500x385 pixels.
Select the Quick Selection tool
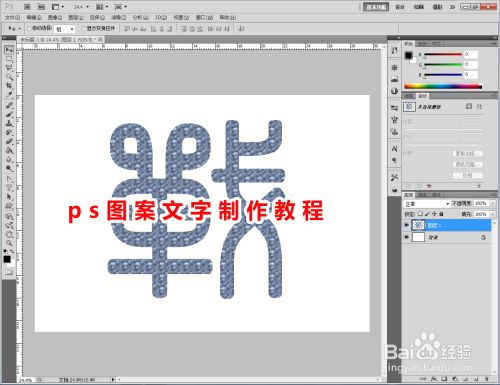click(x=9, y=77)
